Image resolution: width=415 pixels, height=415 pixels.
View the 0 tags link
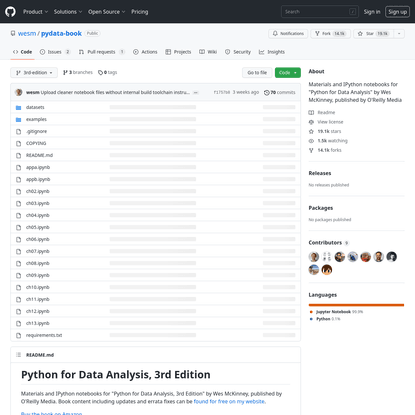(x=107, y=72)
